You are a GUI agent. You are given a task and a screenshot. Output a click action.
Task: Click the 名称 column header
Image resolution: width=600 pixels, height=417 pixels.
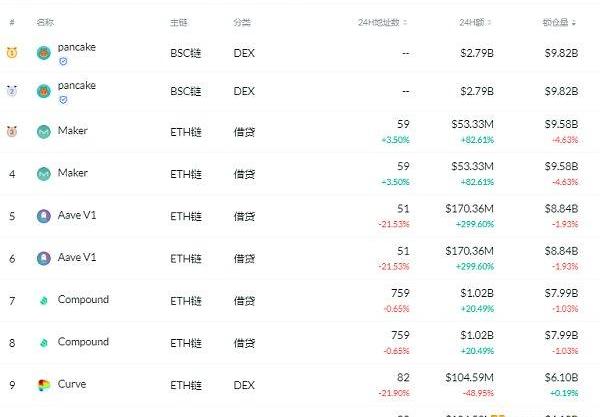click(45, 22)
